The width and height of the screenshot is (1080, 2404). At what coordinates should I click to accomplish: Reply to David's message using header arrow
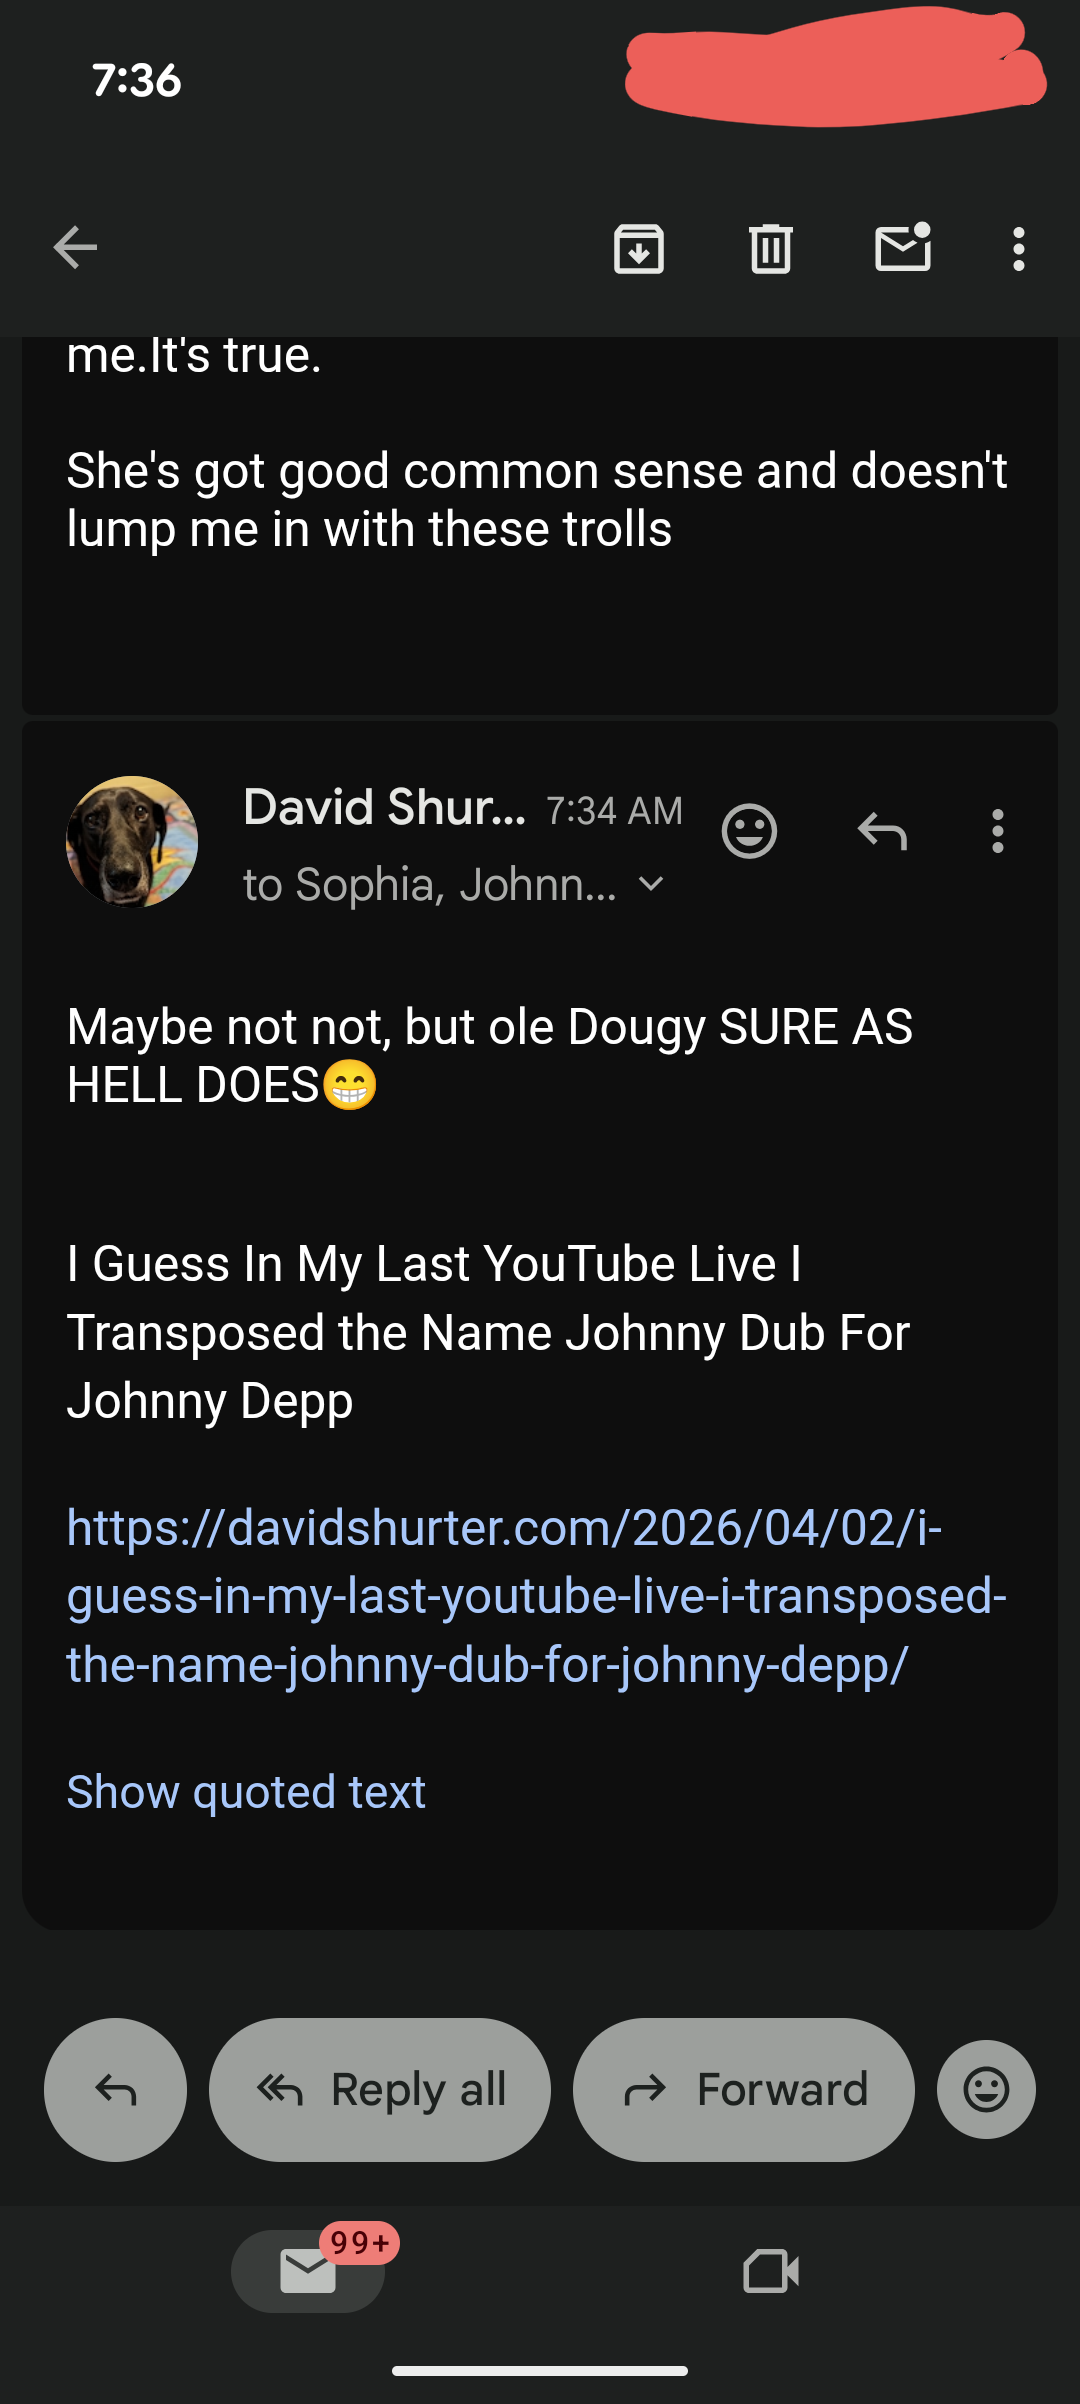tap(882, 831)
